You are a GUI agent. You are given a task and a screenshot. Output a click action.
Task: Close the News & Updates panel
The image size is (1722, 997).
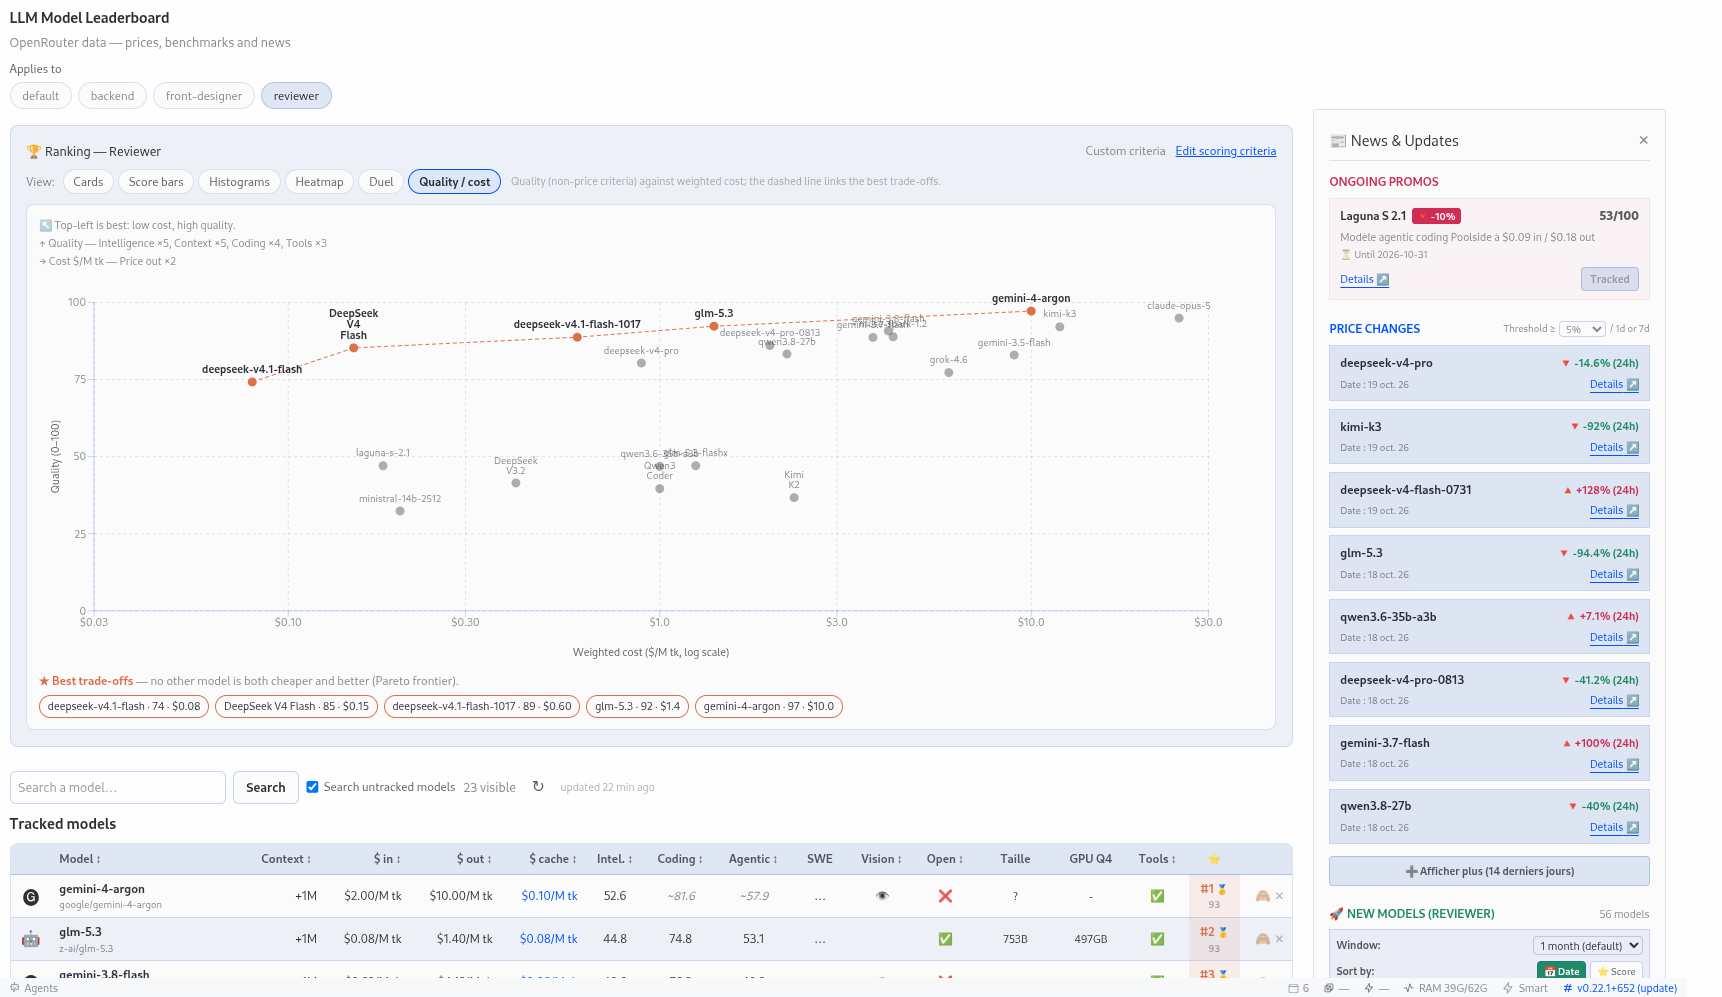pos(1643,140)
